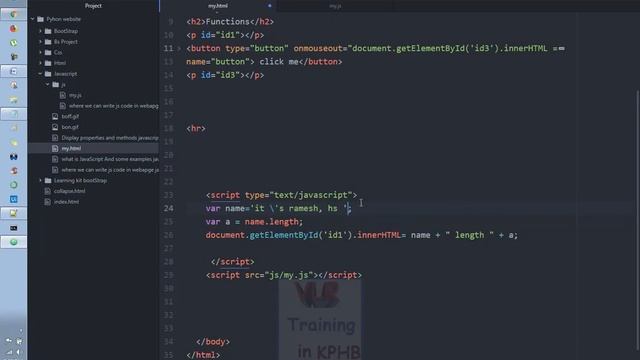This screenshot has width=640, height=360.
Task: Click getElementById('id1') on line 26
Action: tap(300, 235)
